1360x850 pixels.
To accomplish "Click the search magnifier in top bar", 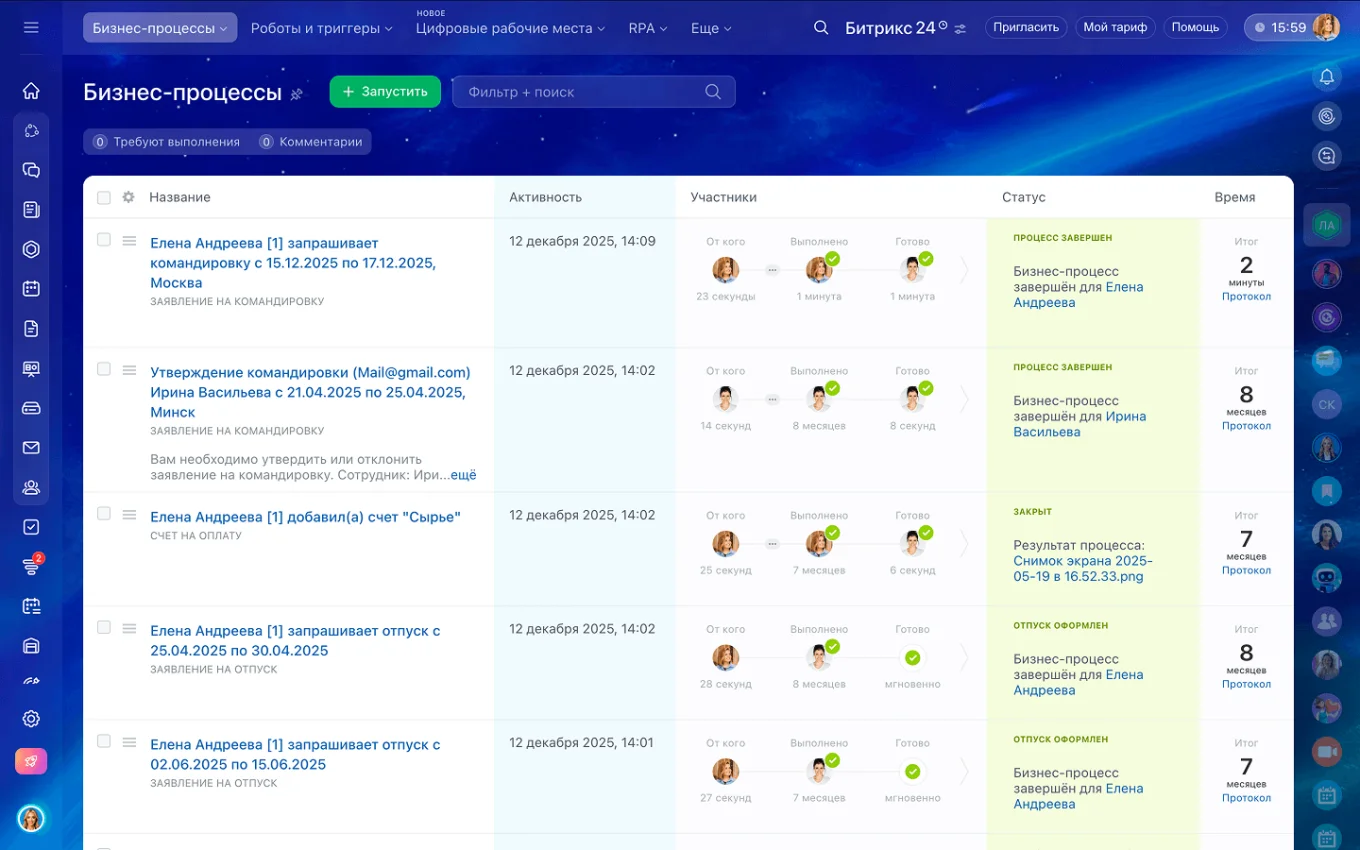I will [821, 28].
